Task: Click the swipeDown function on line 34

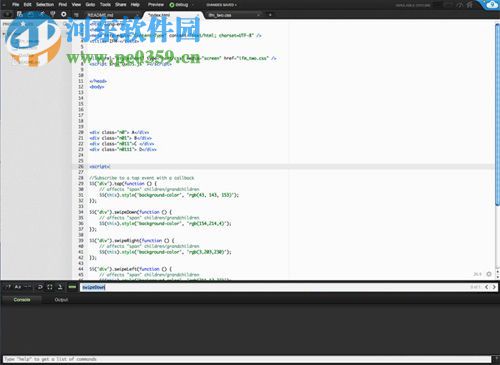Action: tap(126, 212)
